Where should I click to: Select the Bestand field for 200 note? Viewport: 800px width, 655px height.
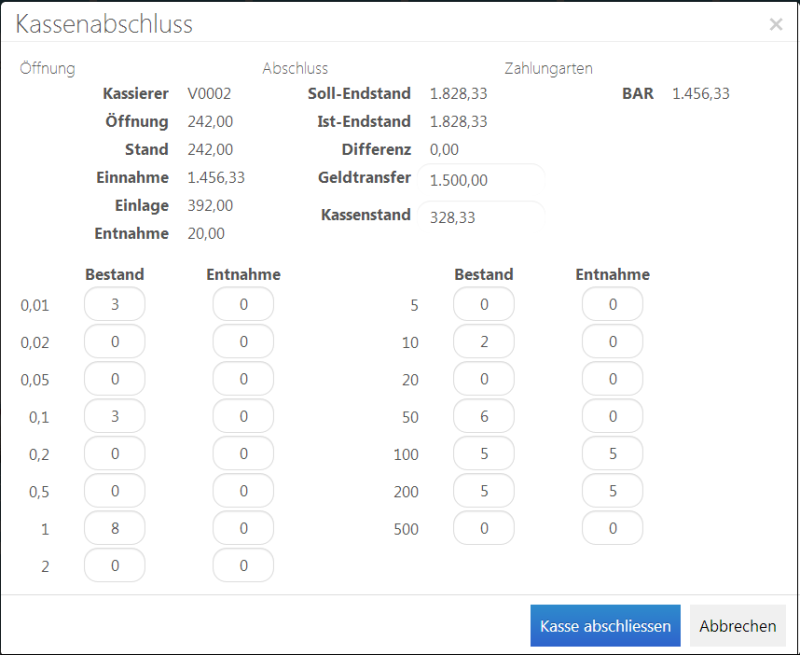coord(484,490)
